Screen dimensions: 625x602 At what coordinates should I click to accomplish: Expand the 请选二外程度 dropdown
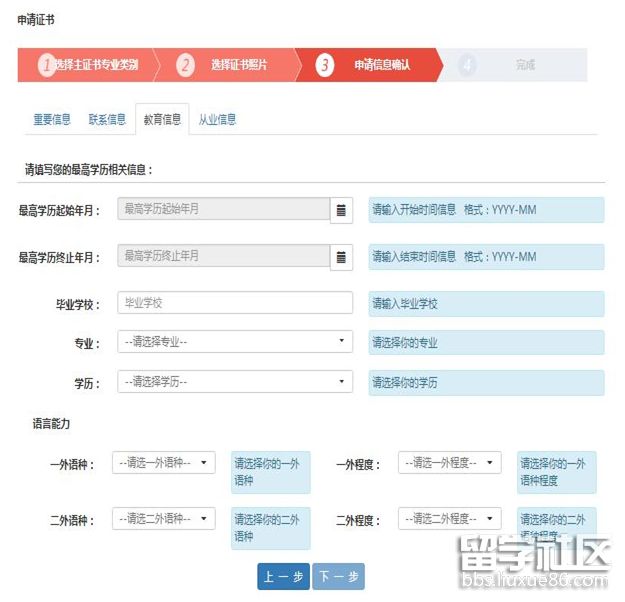click(x=449, y=519)
